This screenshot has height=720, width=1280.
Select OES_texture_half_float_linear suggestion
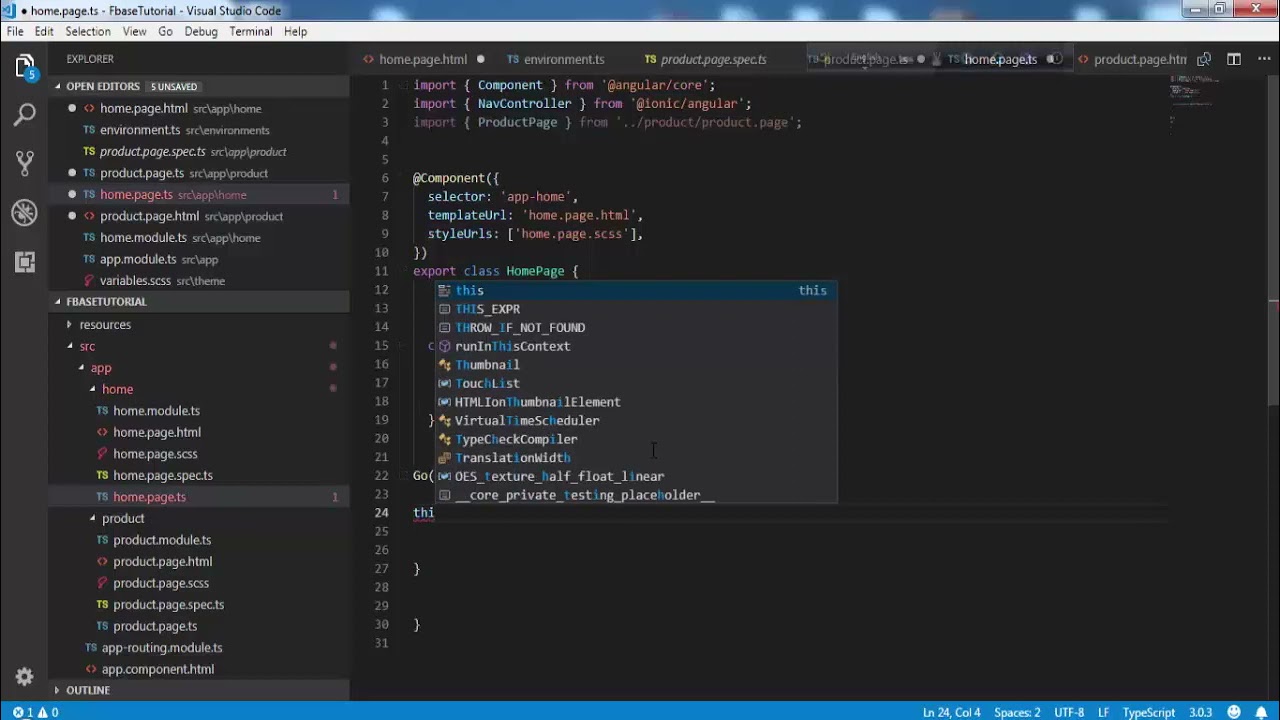[x=635, y=476]
